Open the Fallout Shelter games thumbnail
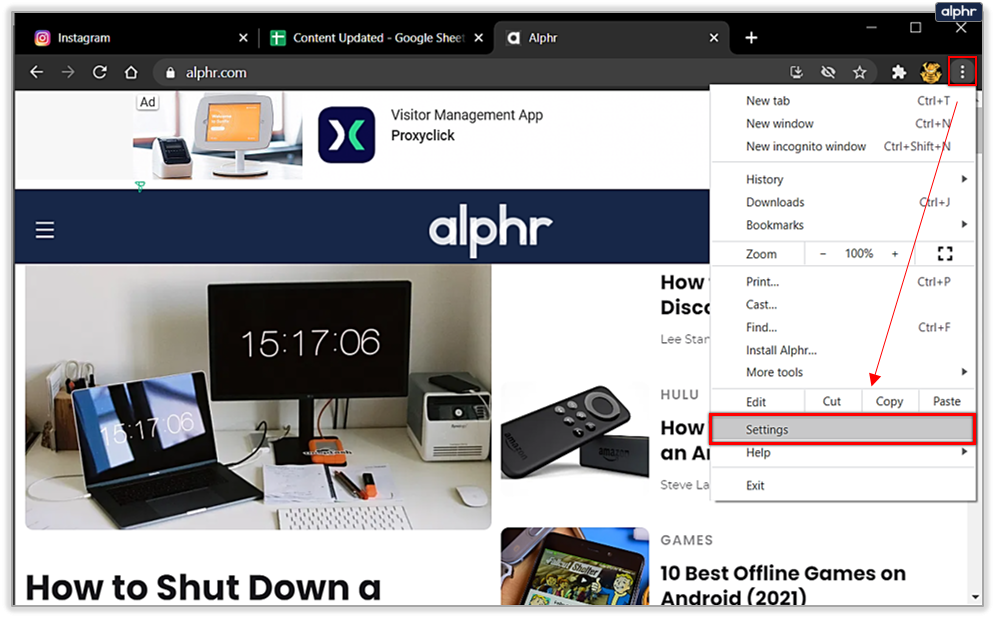The width and height of the screenshot is (995, 618). click(575, 566)
